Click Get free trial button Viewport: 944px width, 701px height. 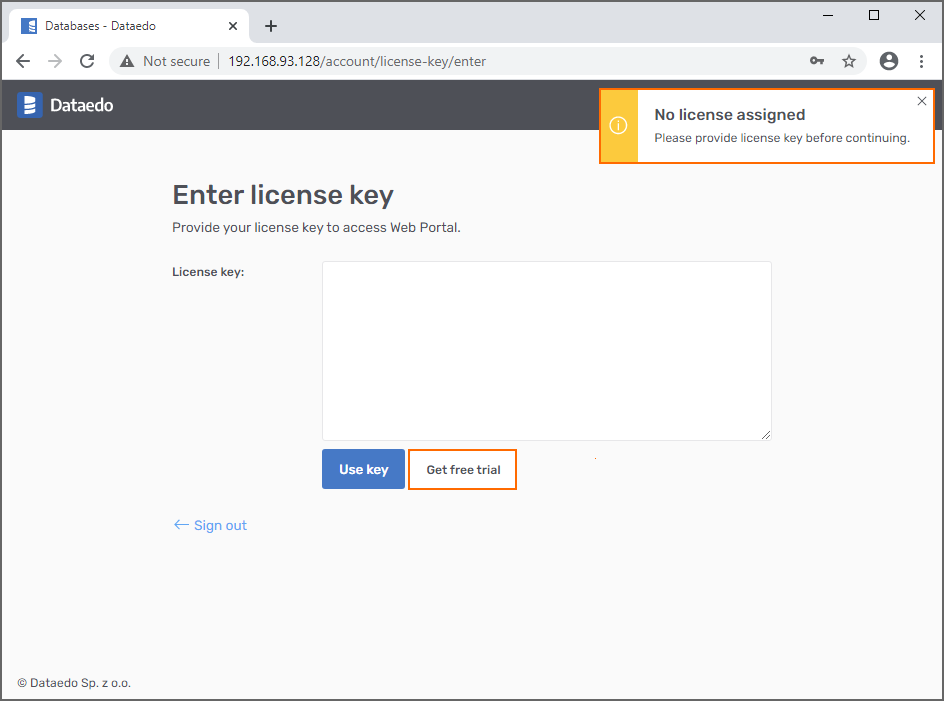[463, 469]
